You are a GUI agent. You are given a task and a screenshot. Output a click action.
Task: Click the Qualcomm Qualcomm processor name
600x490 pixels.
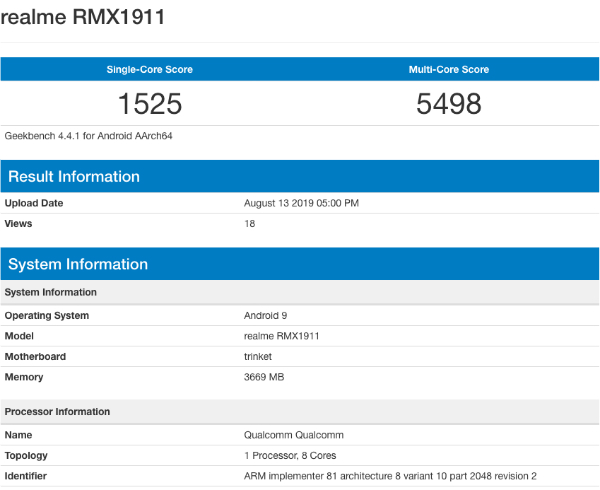click(x=294, y=435)
